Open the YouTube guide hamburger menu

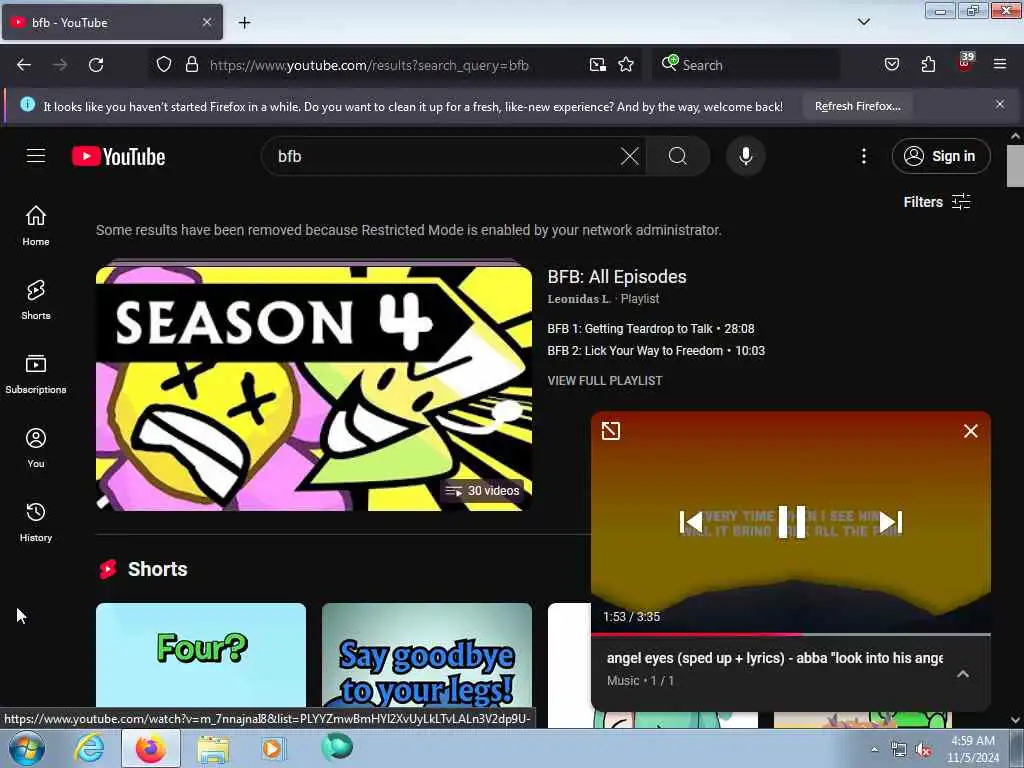tap(36, 156)
